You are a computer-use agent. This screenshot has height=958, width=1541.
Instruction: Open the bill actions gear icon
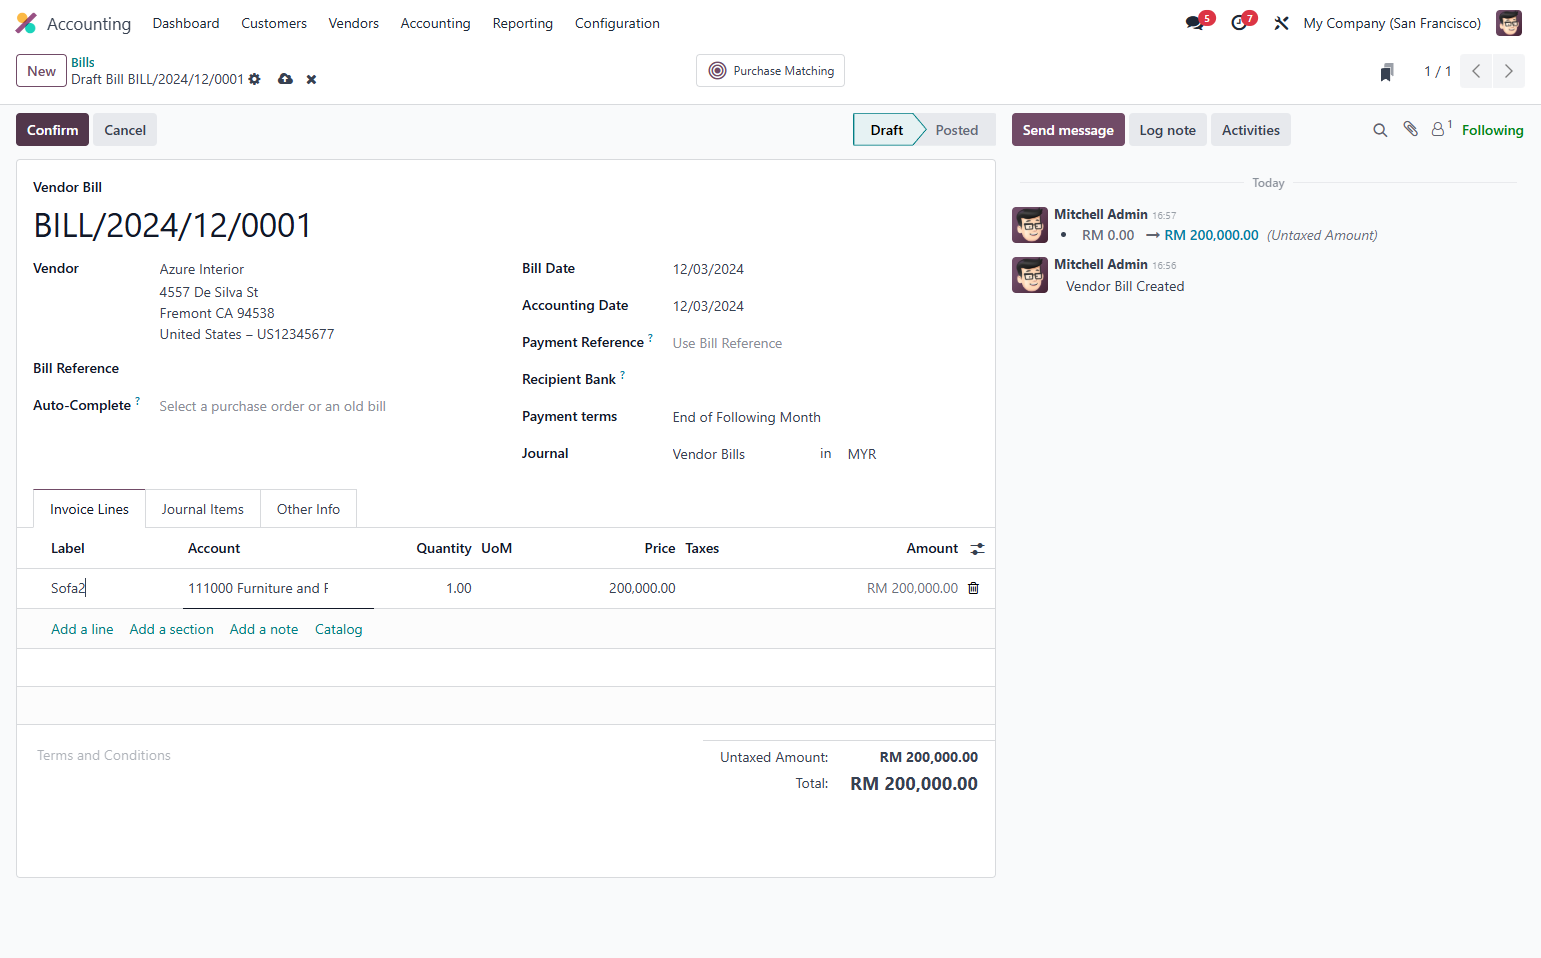pyautogui.click(x=255, y=79)
